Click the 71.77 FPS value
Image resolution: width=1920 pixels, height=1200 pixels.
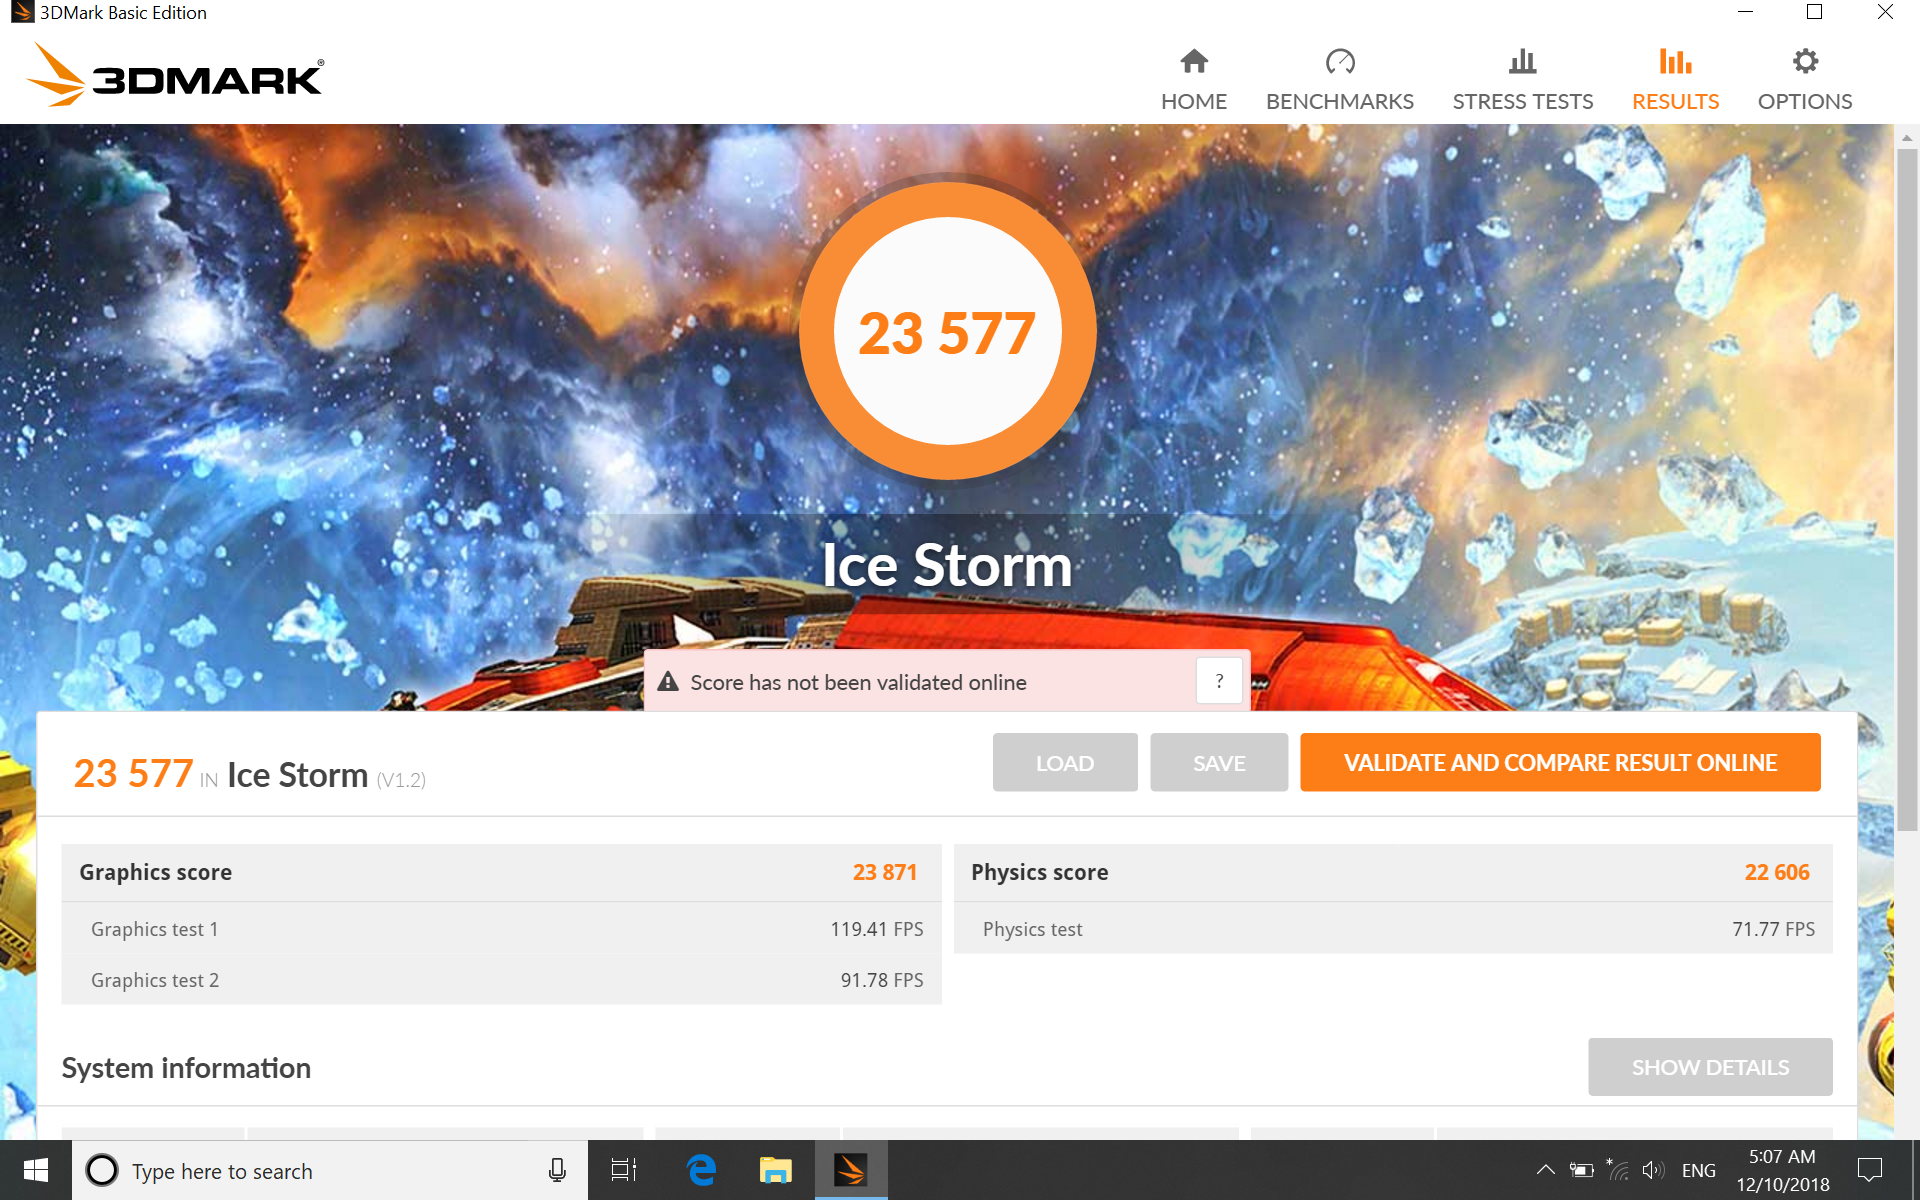[1773, 929]
